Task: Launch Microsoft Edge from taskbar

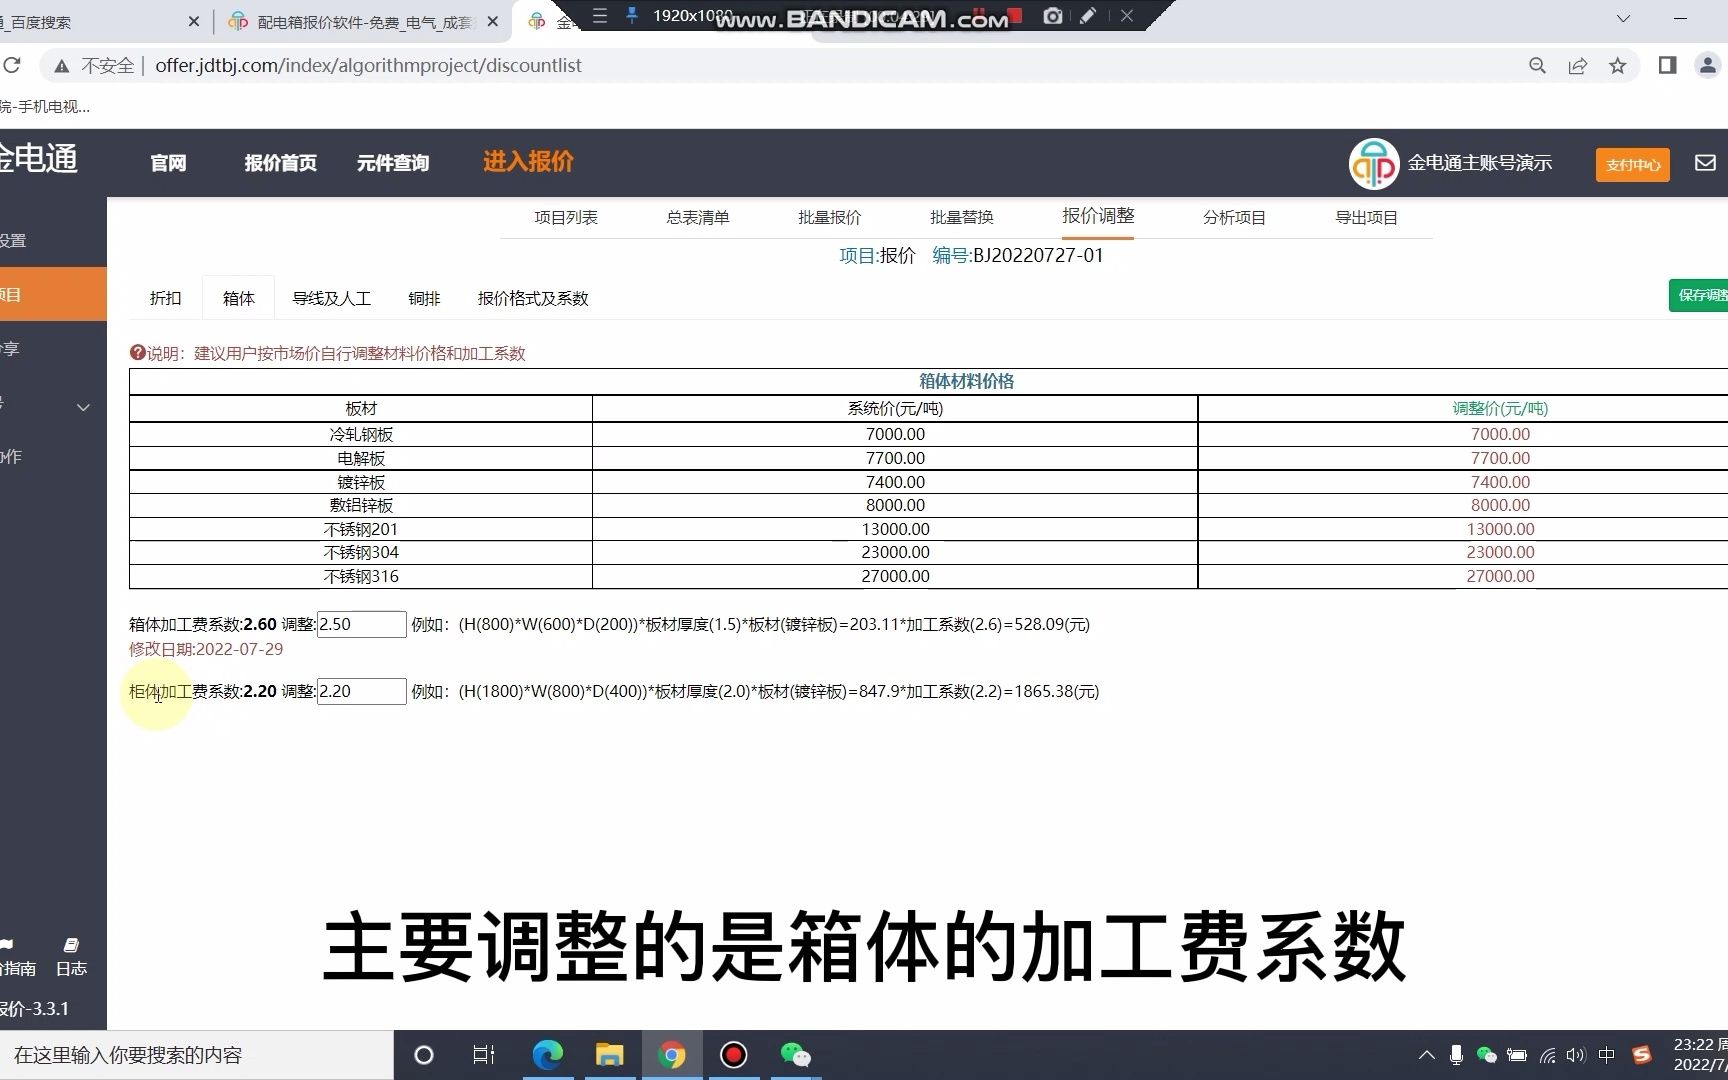Action: pyautogui.click(x=548, y=1055)
